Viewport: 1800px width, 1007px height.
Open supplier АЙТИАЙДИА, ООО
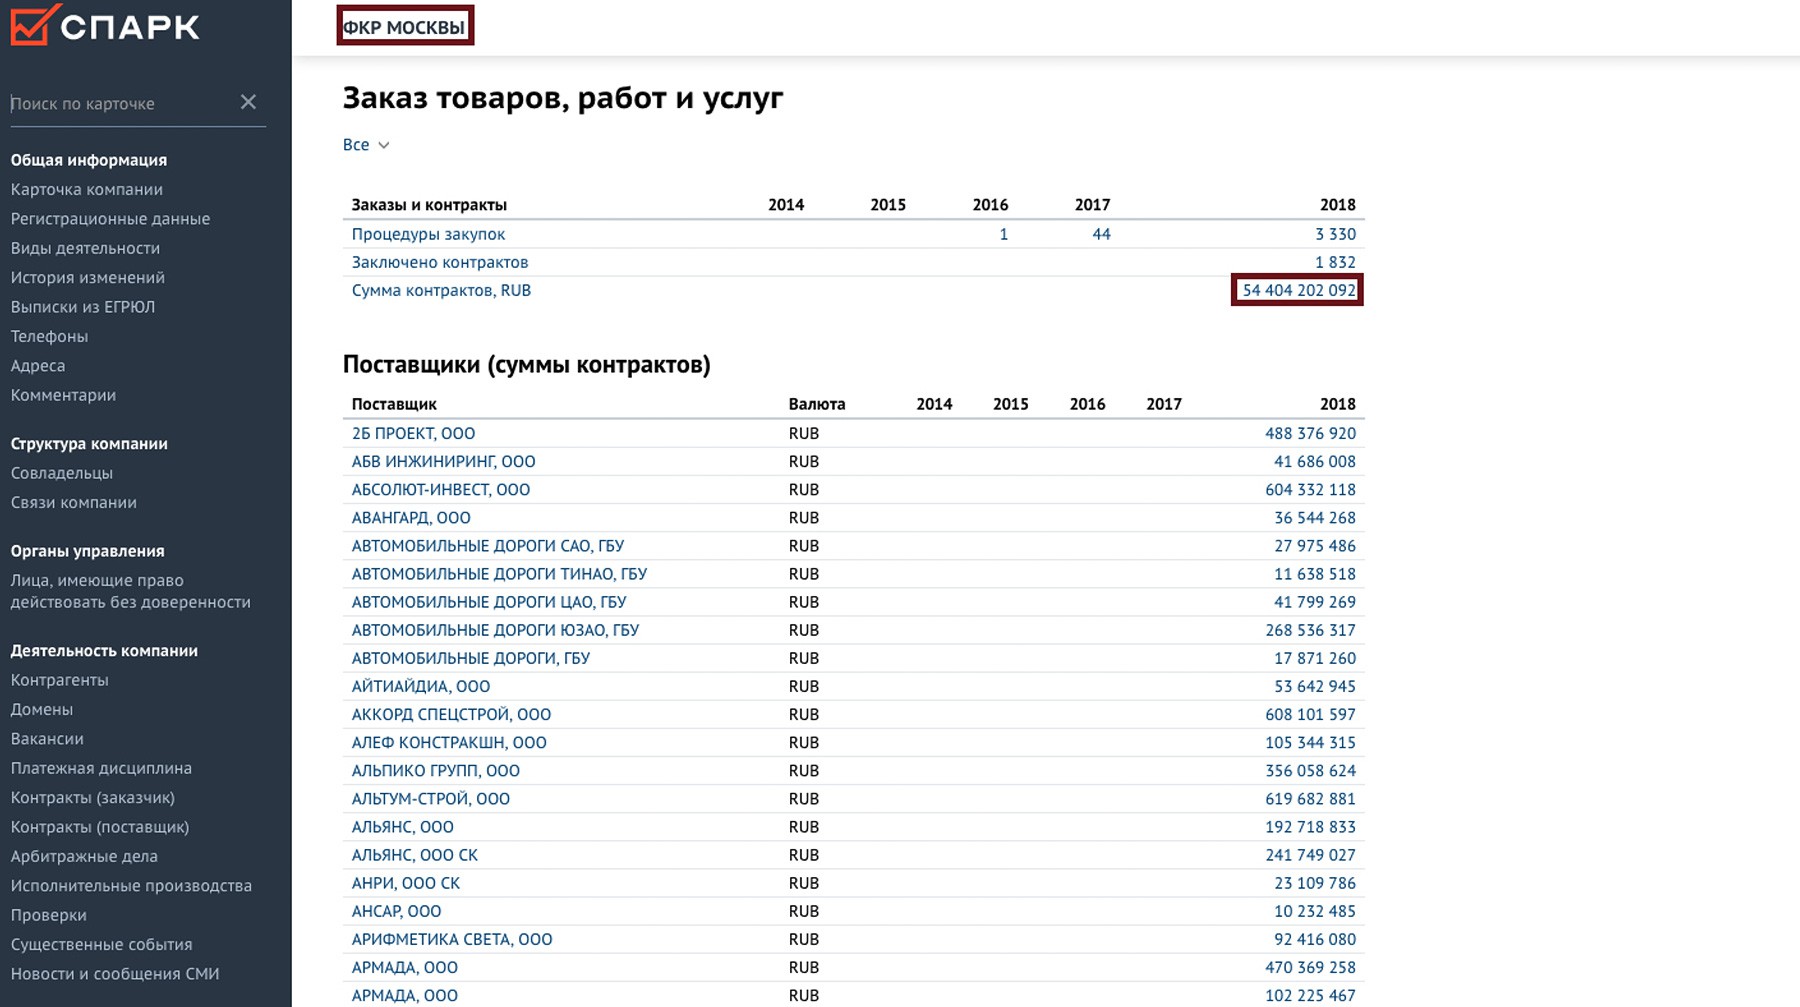tap(421, 686)
